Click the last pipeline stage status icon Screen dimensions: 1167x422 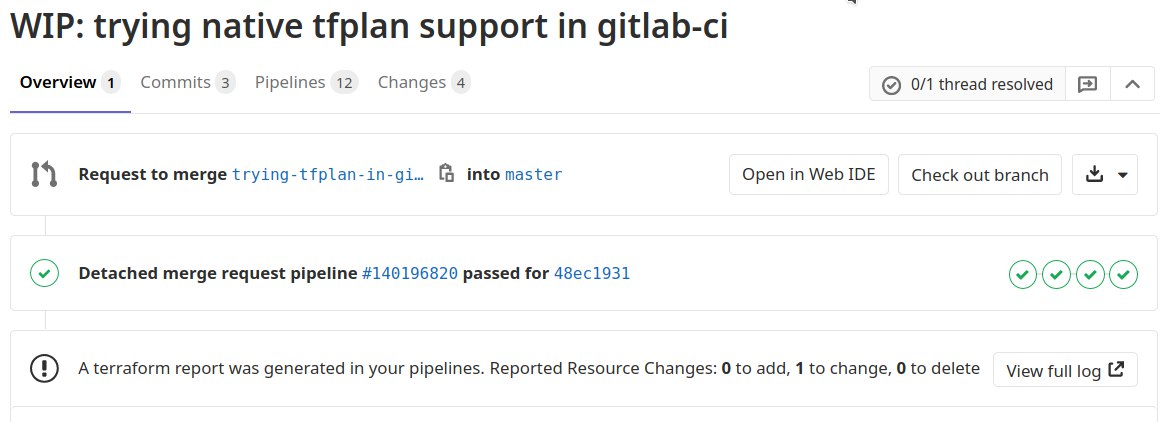(1124, 275)
